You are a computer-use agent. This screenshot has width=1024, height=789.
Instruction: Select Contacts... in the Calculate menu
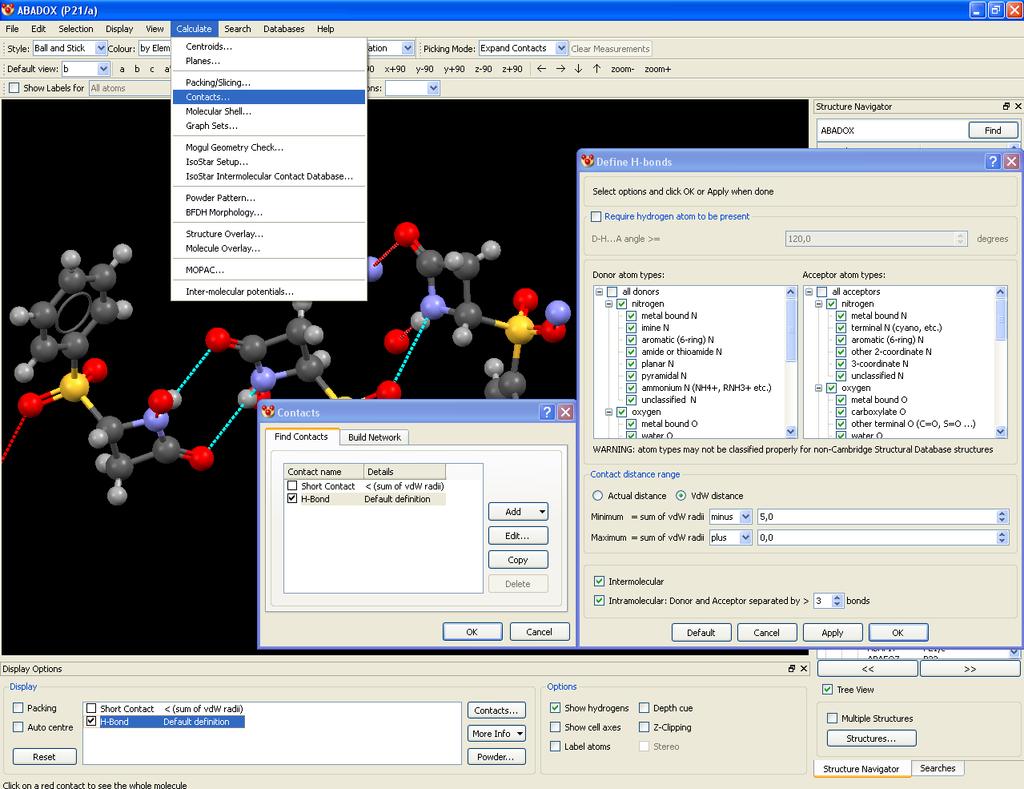click(268, 97)
